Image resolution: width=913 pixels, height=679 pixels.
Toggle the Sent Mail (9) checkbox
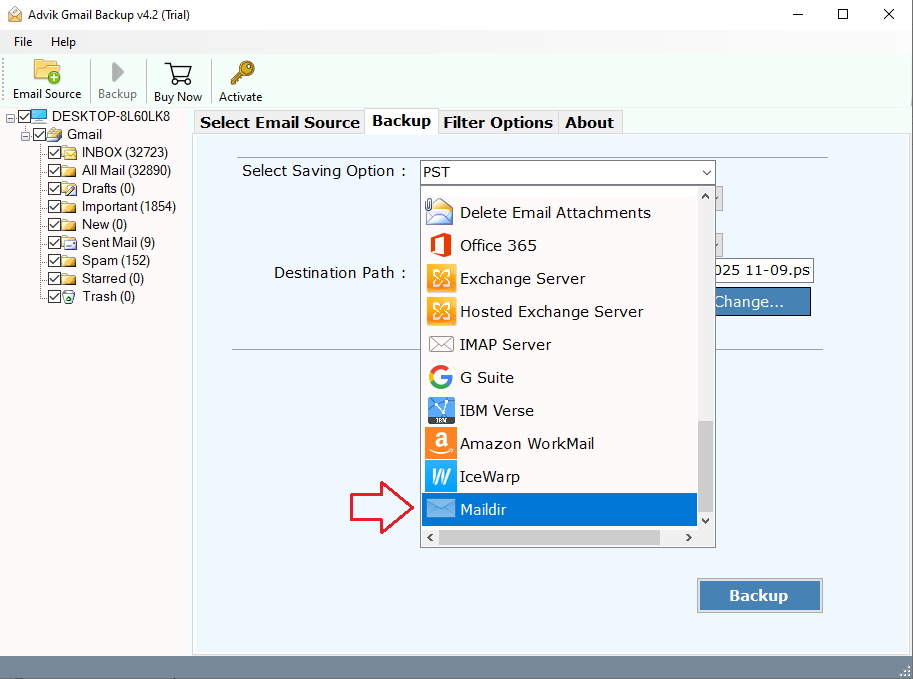click(x=55, y=243)
